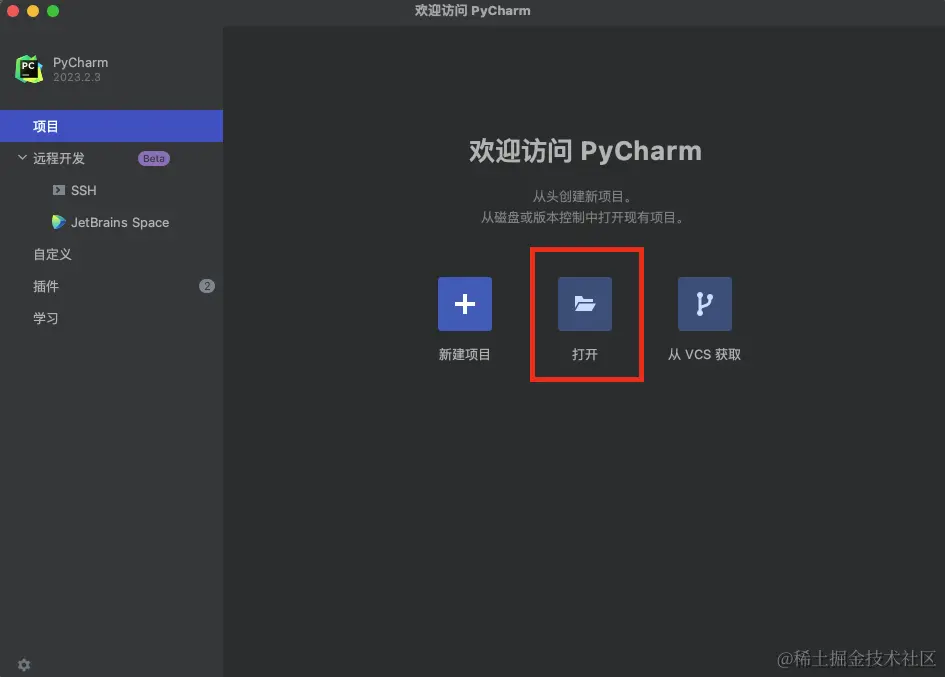Open the 自定义 section
The height and width of the screenshot is (677, 945).
(x=111, y=254)
